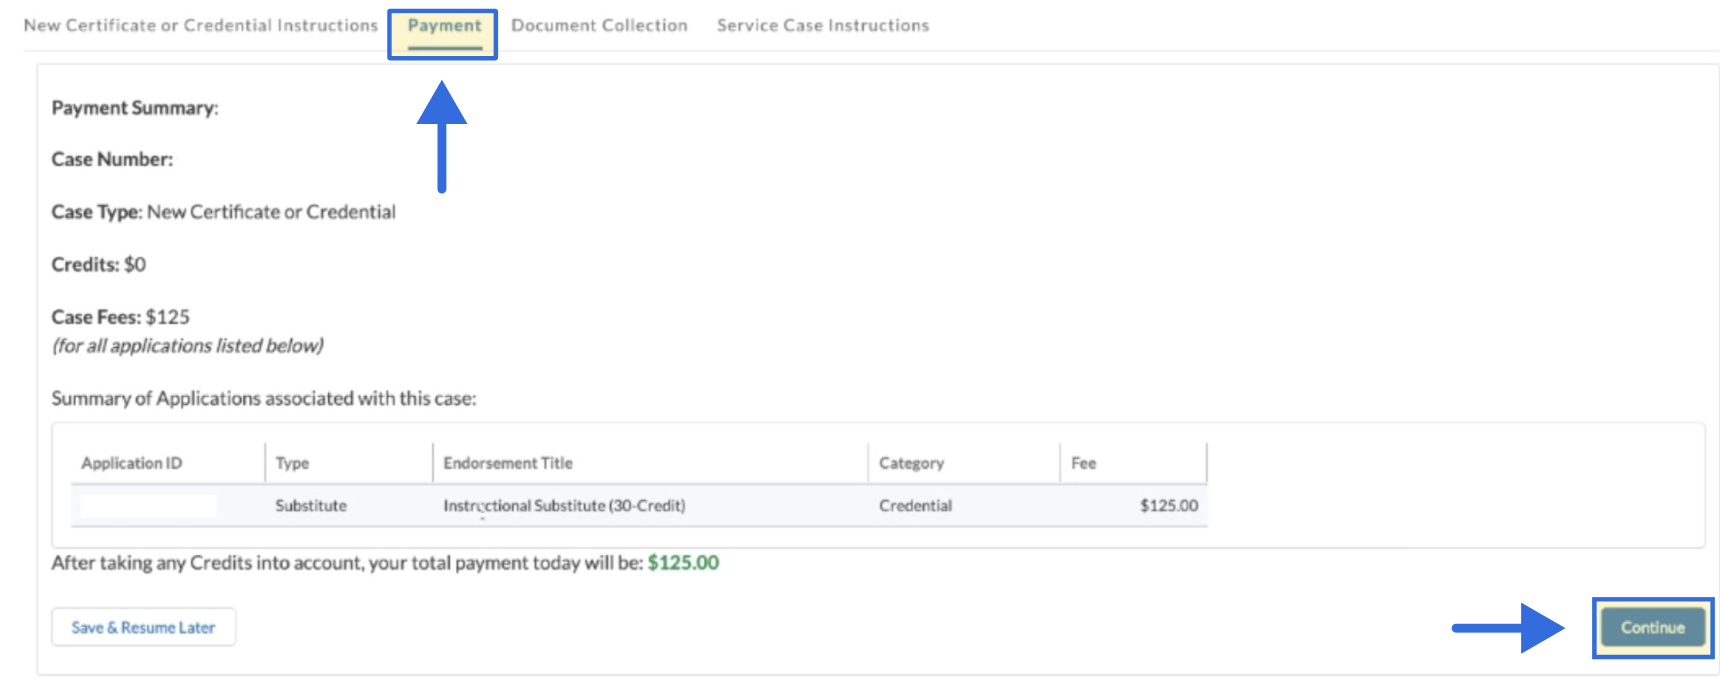The height and width of the screenshot is (678, 1720).
Task: Click the Type column header
Action: 292,463
